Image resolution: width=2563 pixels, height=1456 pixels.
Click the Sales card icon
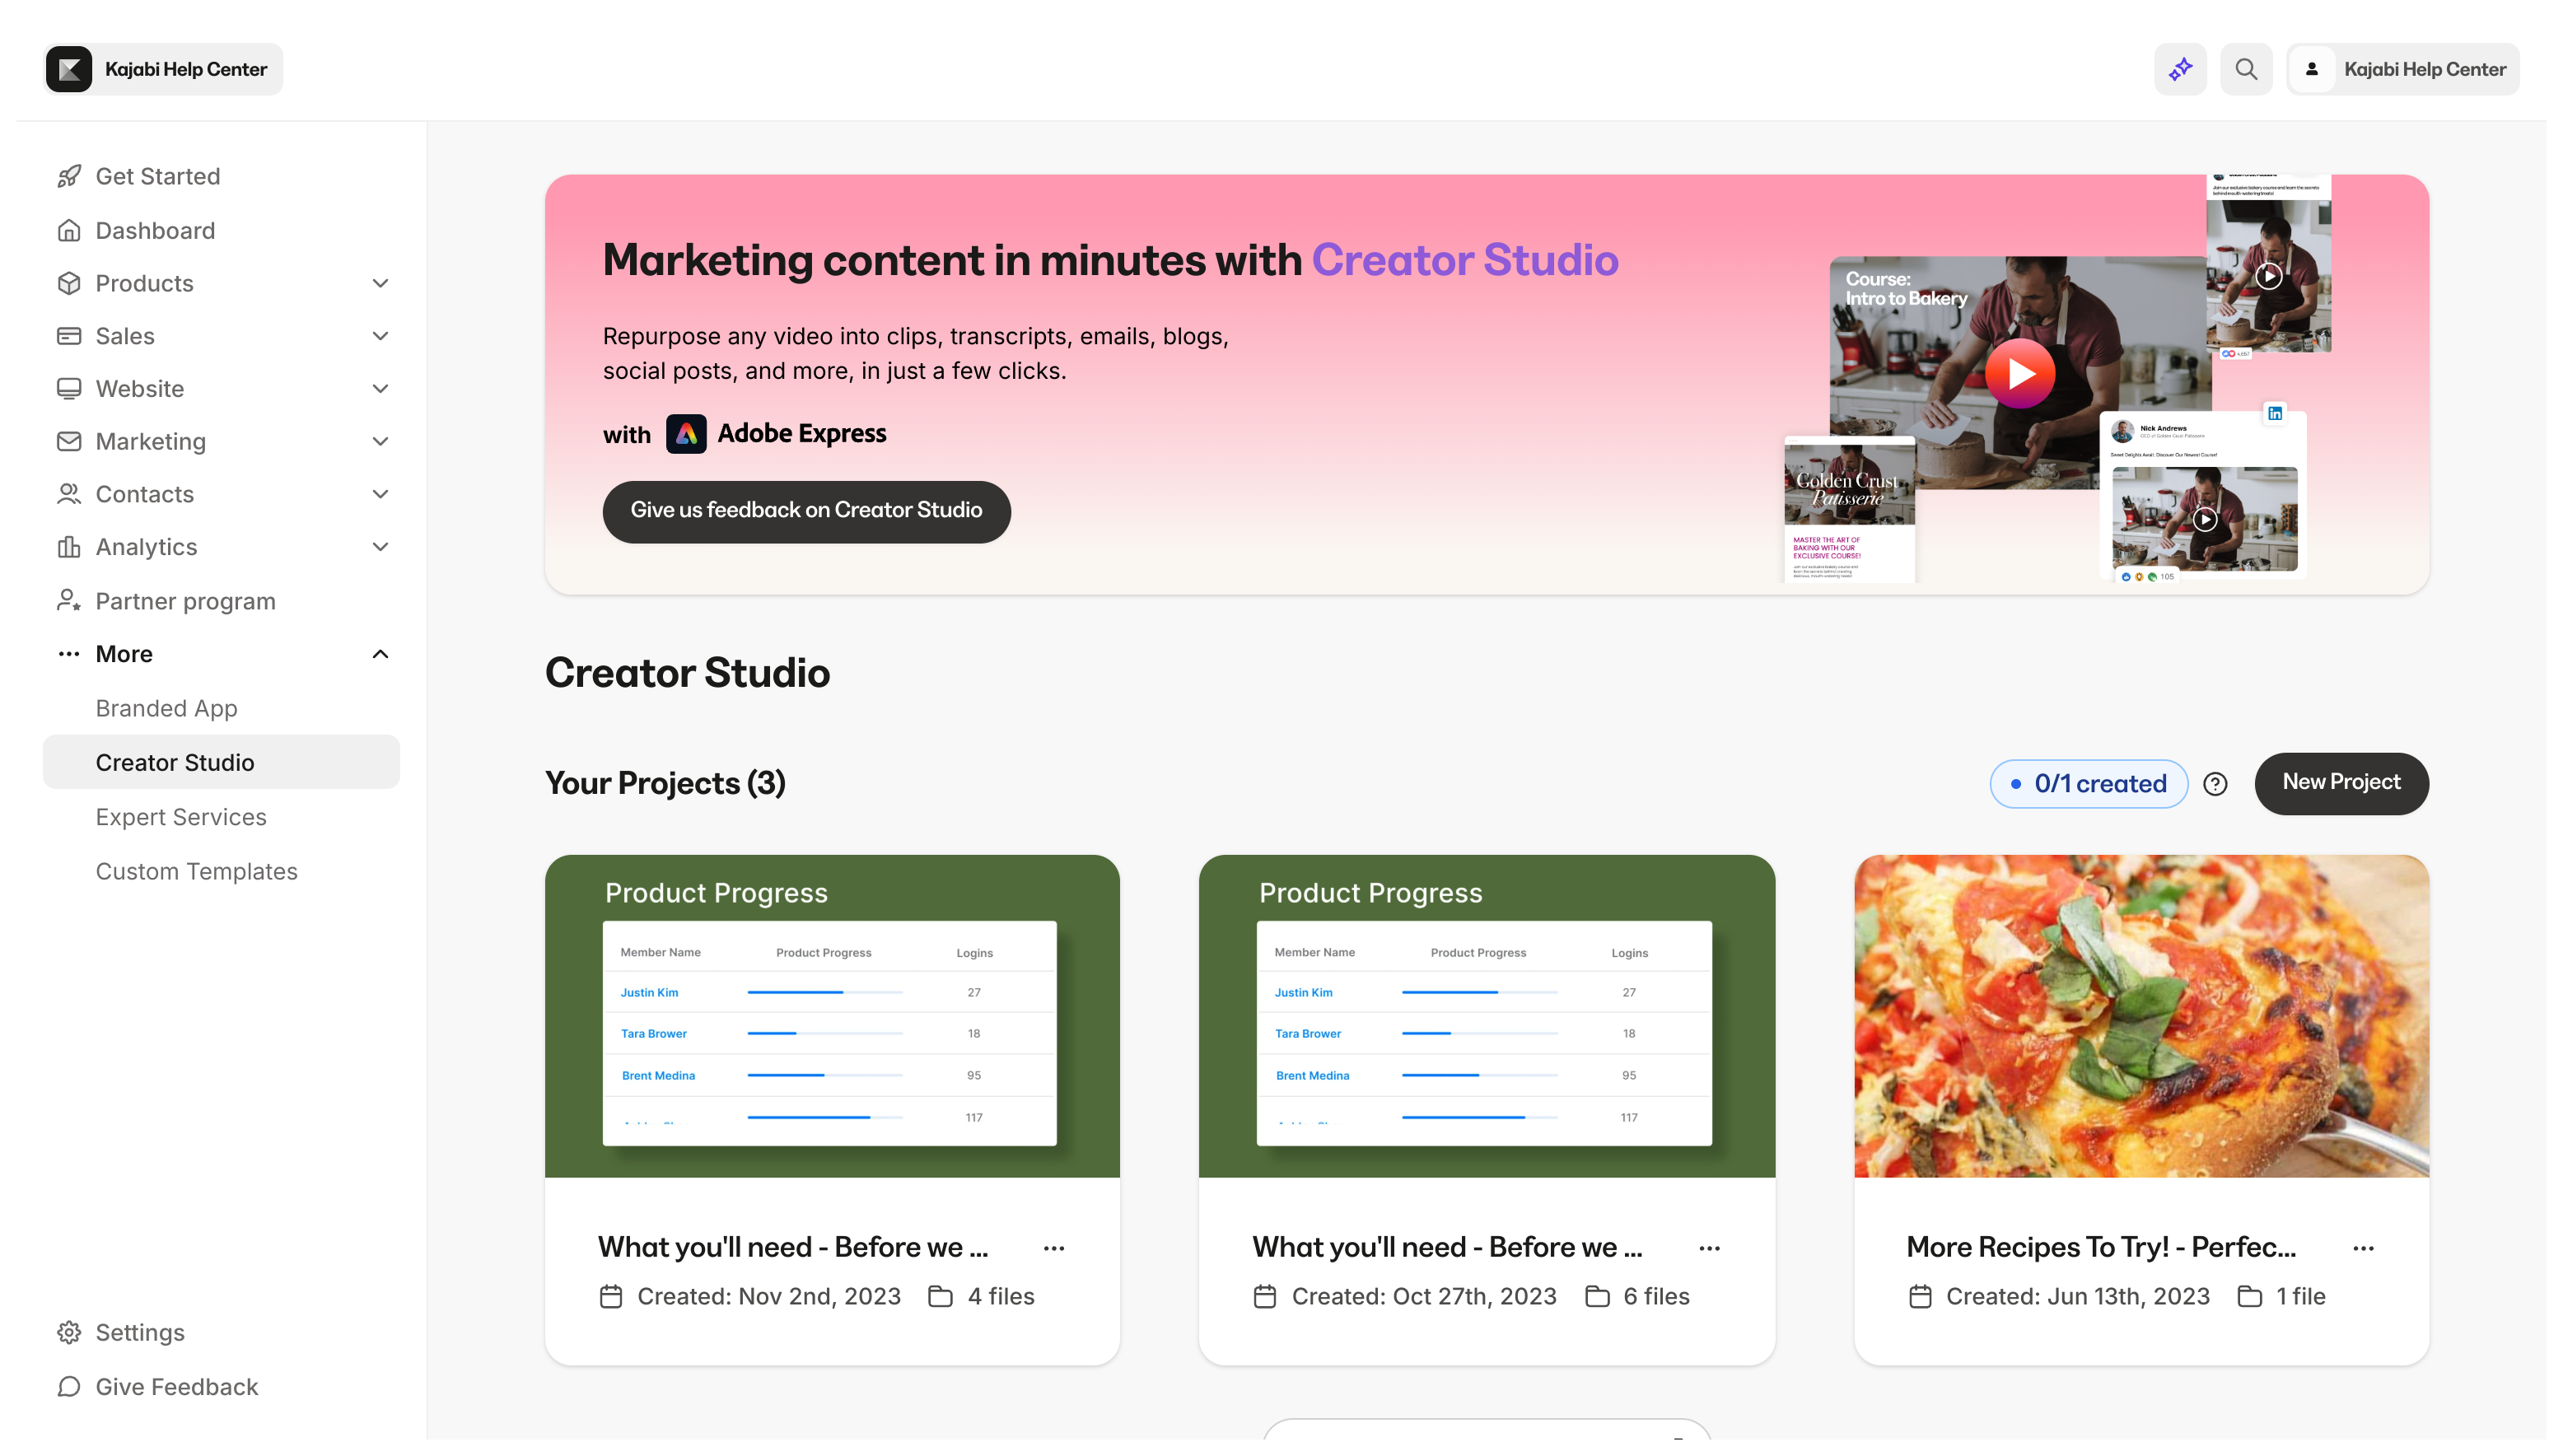tap(69, 336)
